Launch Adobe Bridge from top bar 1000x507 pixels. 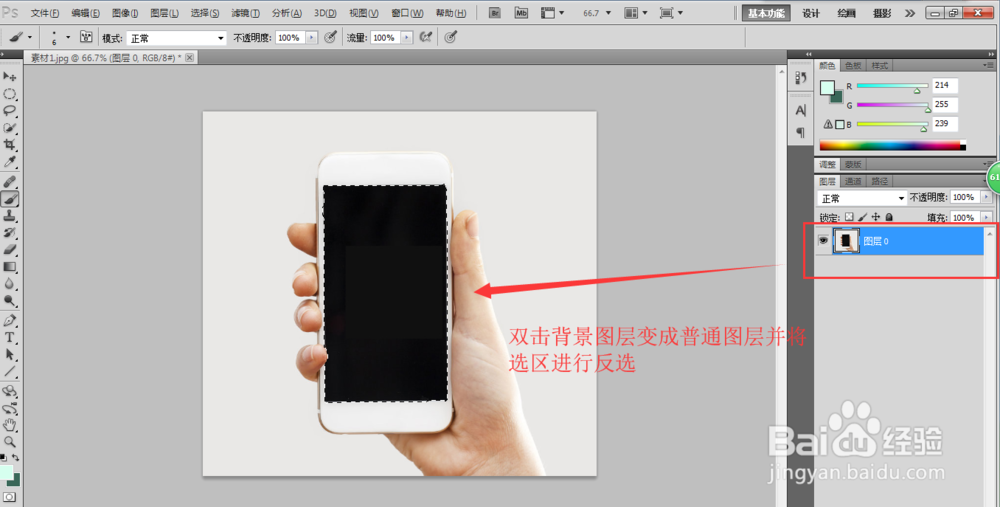pos(494,13)
